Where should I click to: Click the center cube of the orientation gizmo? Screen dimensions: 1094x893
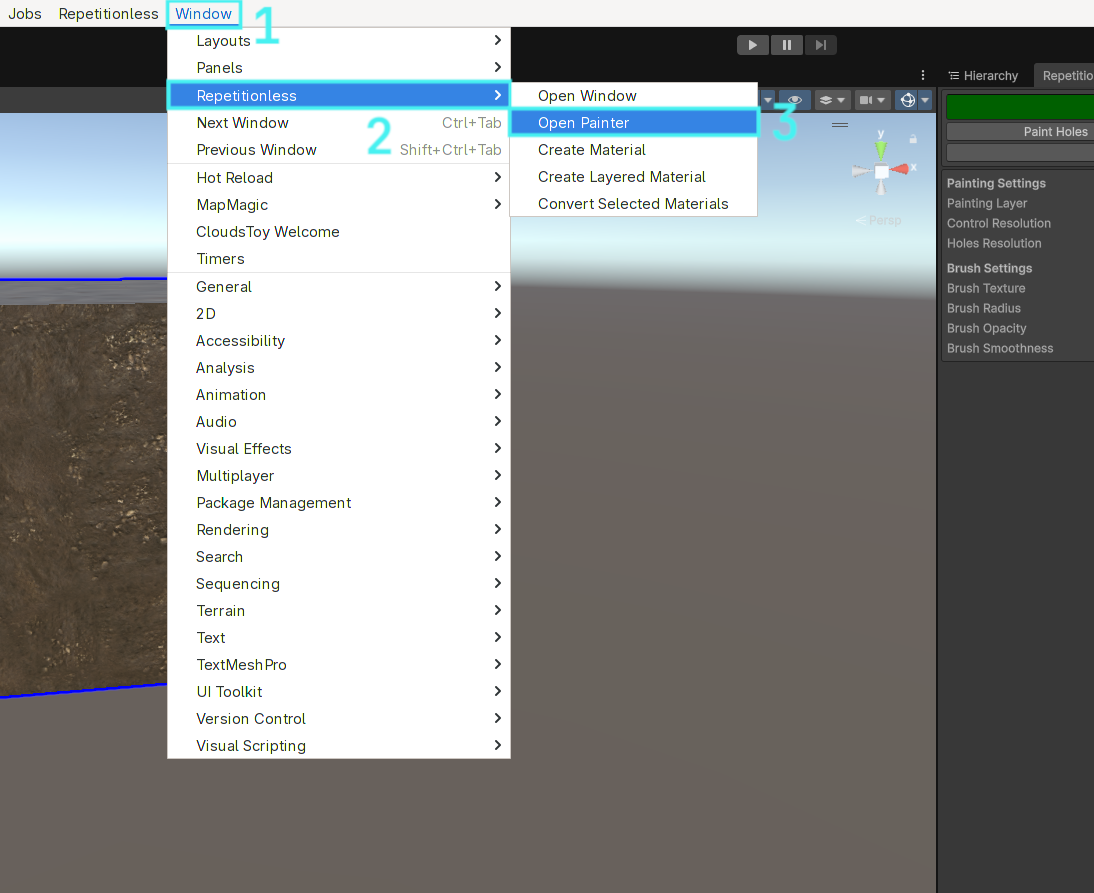[882, 172]
